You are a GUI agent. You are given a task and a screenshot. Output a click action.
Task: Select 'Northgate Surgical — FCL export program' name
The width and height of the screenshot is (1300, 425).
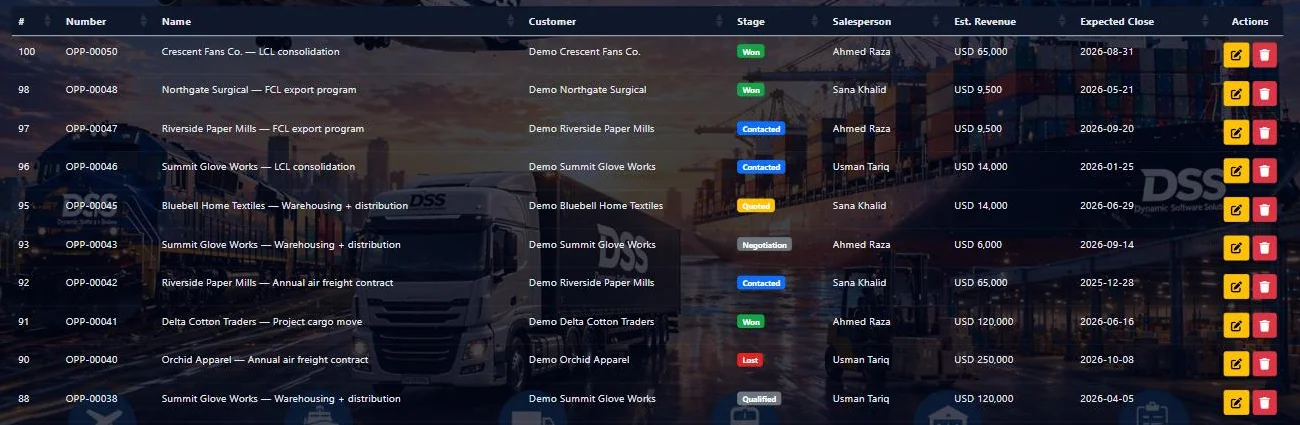[259, 90]
